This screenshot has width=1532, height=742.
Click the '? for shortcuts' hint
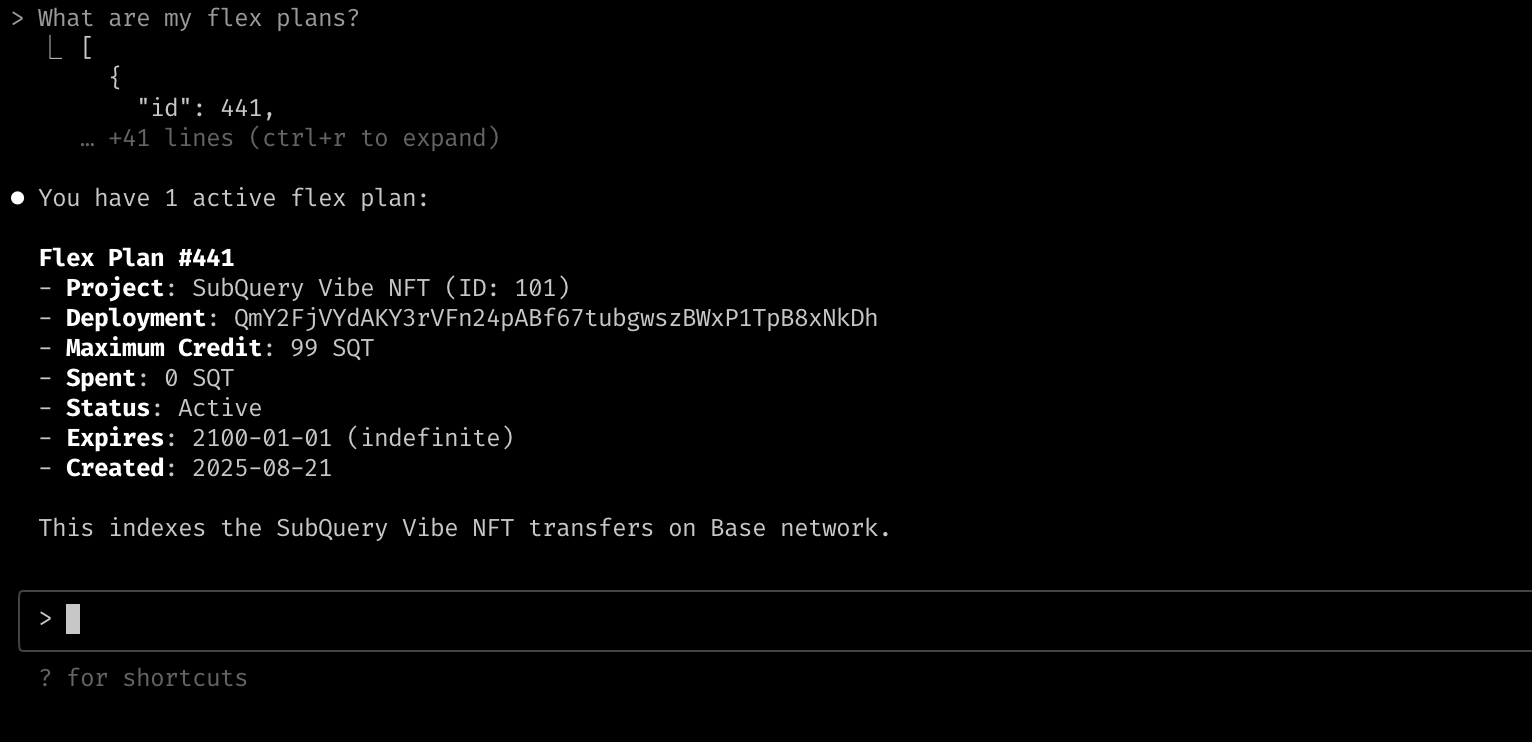click(143, 678)
